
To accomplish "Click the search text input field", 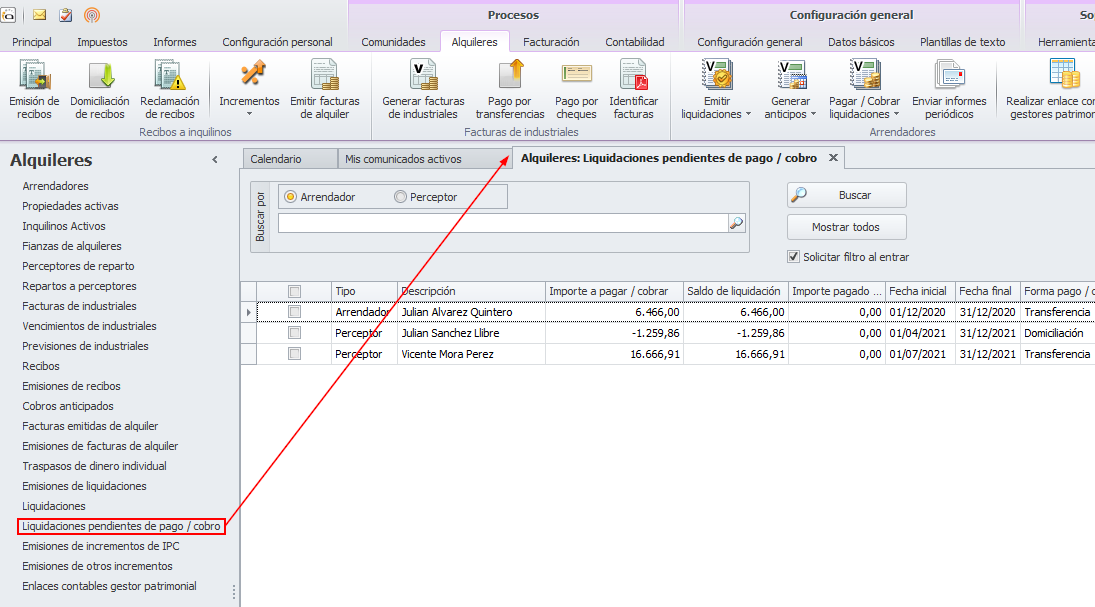I will click(502, 223).
